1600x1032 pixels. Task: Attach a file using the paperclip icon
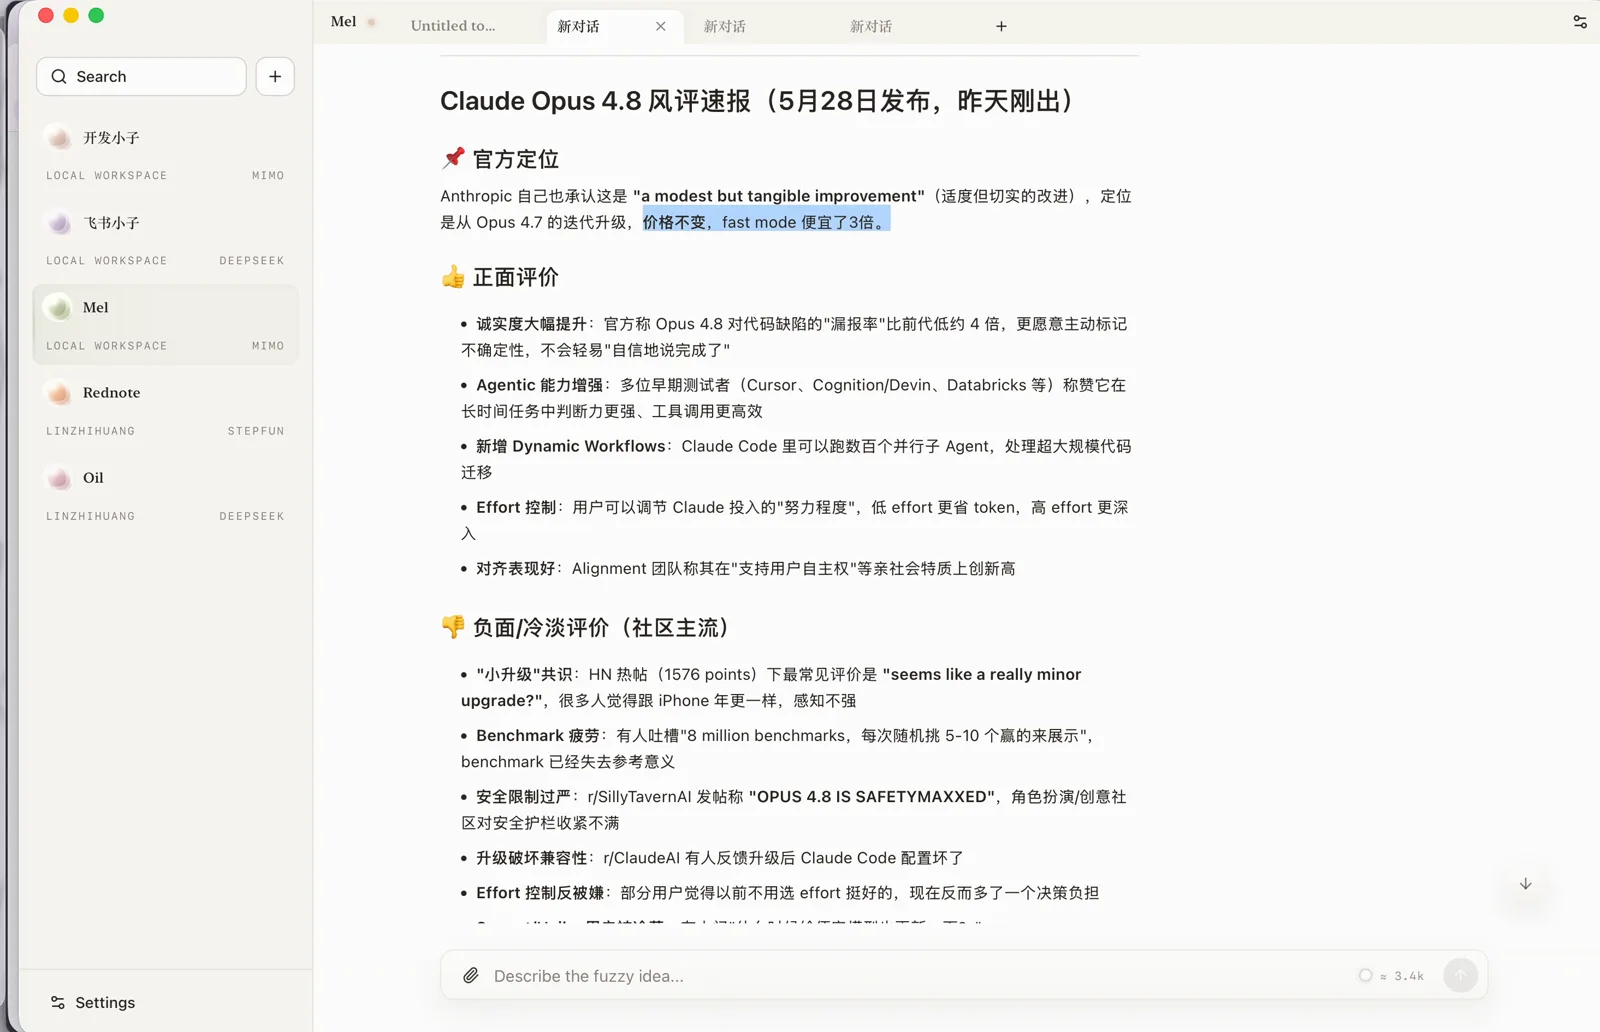(x=471, y=975)
